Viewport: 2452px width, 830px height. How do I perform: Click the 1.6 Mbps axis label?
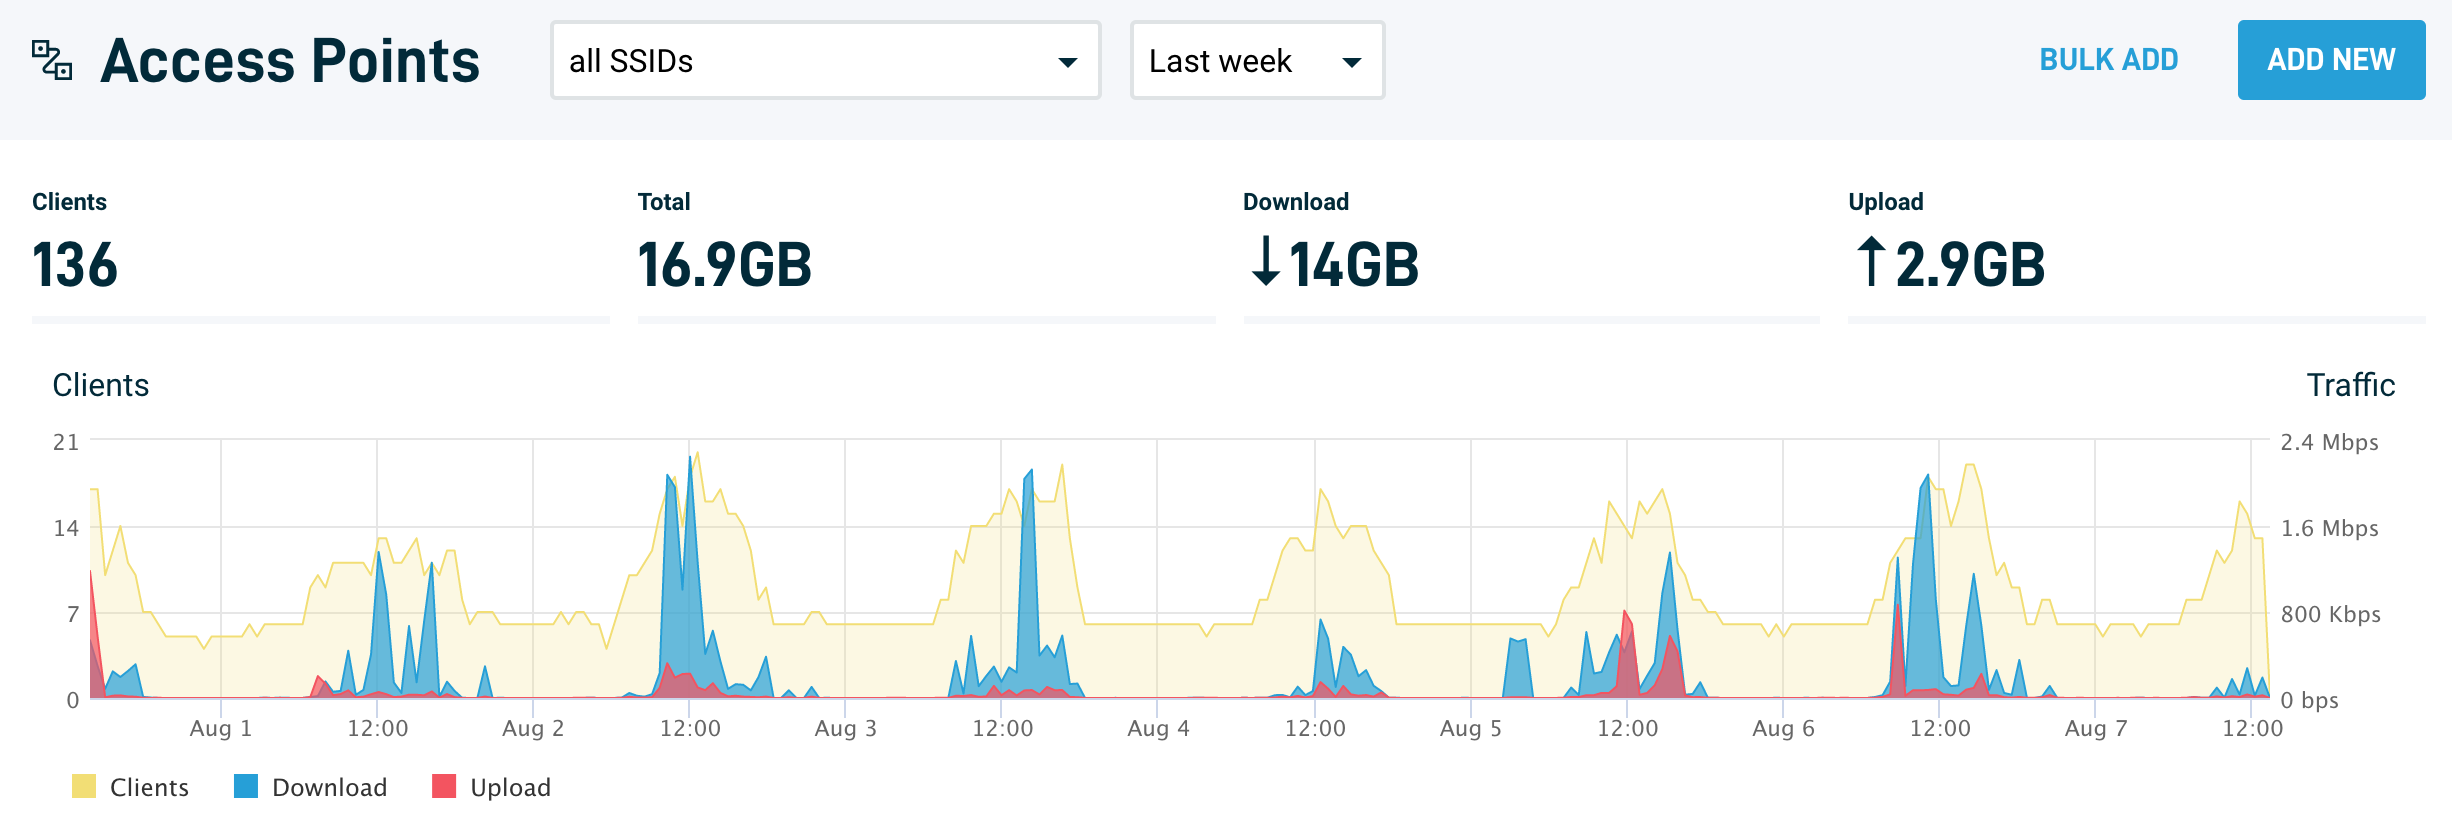pos(2329,528)
